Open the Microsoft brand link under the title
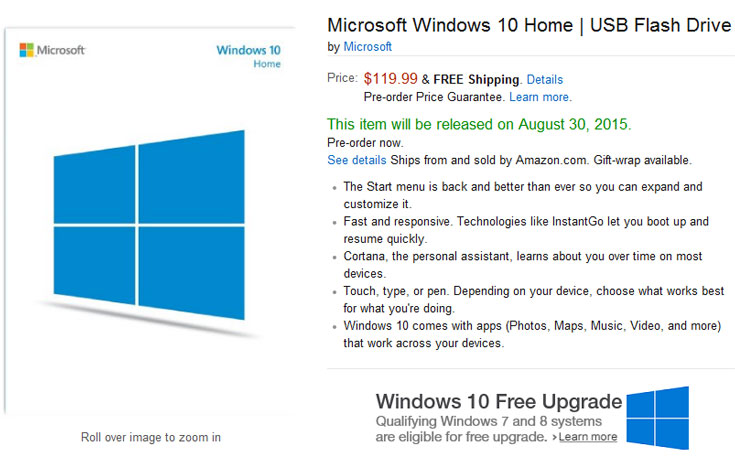 click(x=367, y=46)
